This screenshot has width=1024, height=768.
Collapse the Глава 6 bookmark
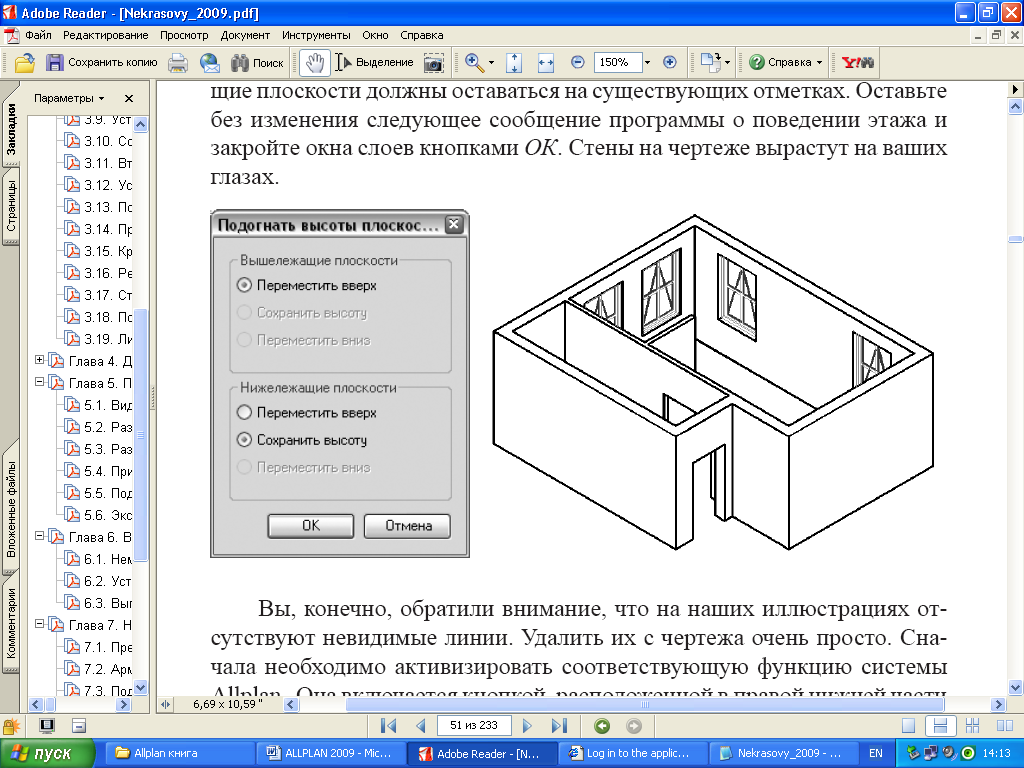click(x=39, y=536)
